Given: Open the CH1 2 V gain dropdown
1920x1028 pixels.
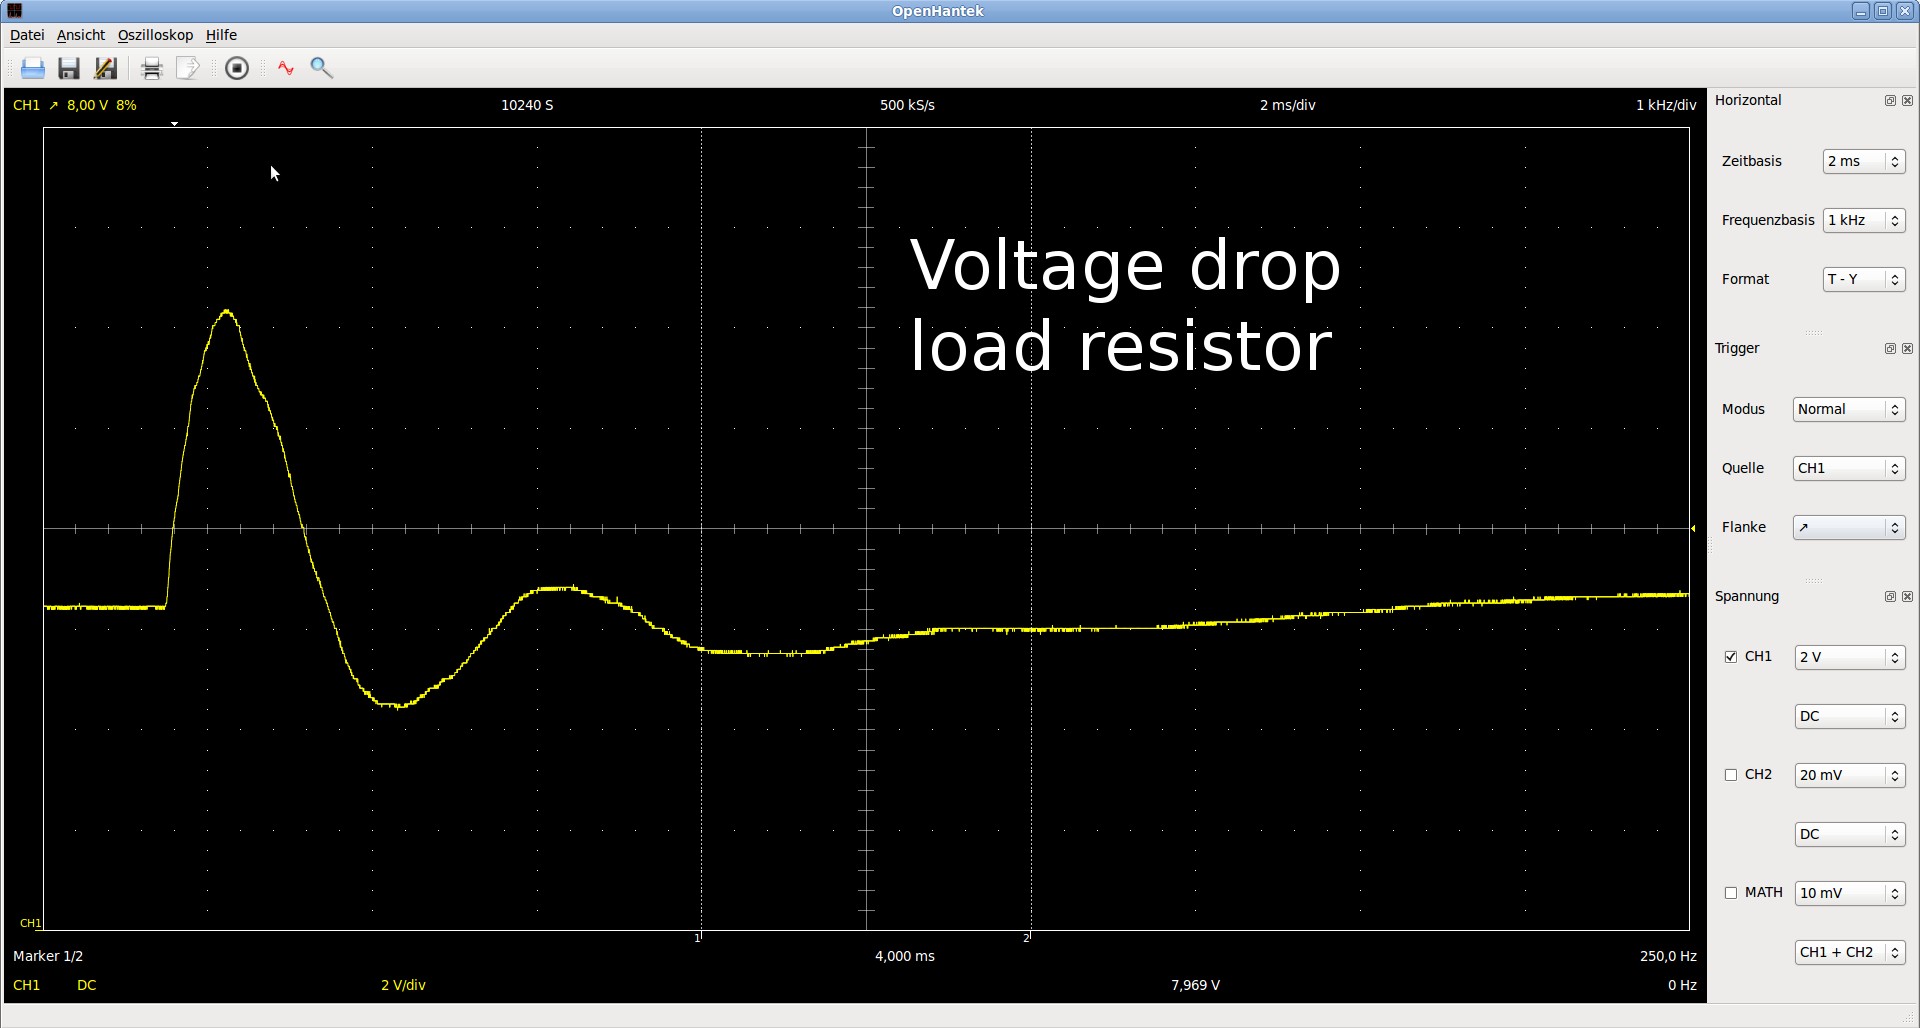Looking at the screenshot, I should pos(1849,657).
